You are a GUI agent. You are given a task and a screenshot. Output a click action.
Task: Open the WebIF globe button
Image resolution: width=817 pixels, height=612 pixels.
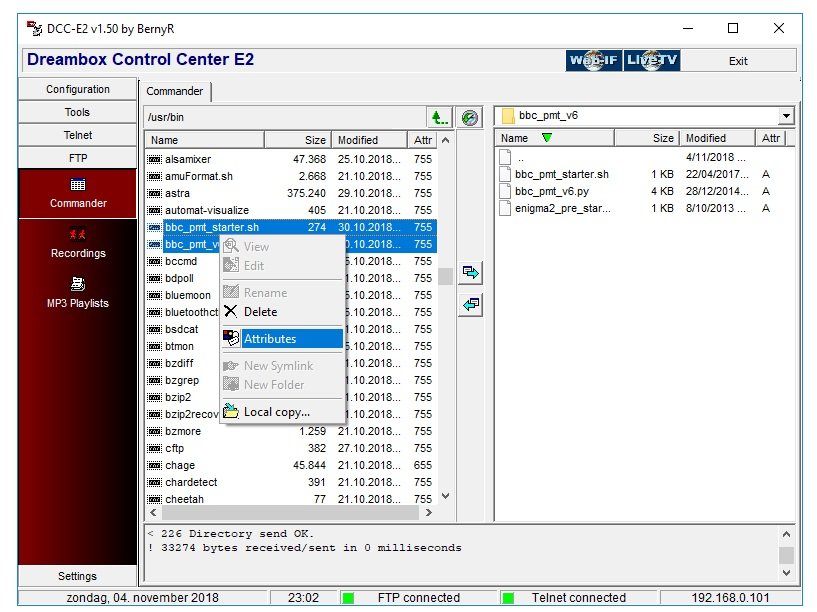[593, 60]
